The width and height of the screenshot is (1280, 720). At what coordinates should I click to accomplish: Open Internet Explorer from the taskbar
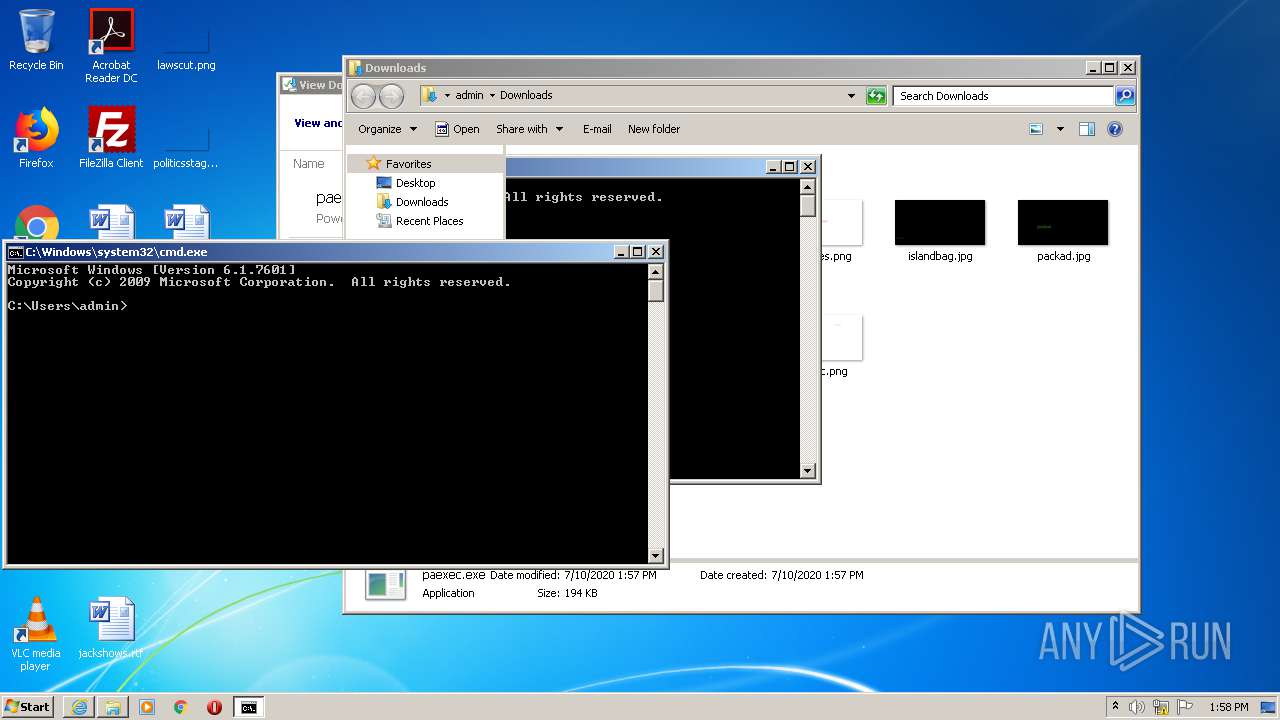[80, 707]
